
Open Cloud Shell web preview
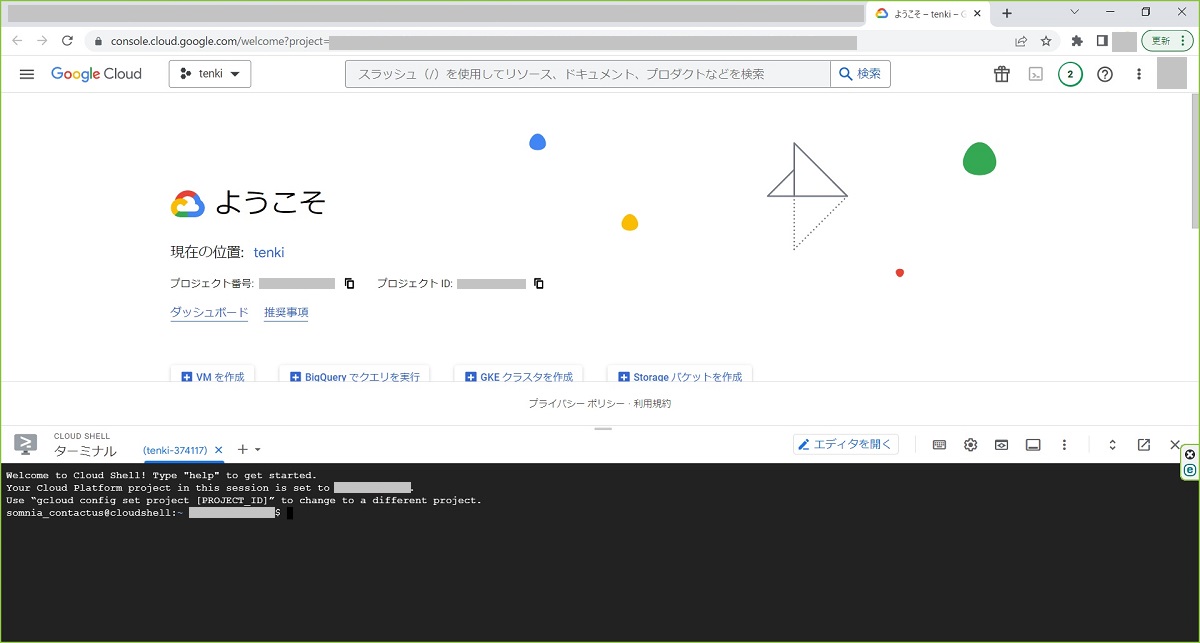(x=1001, y=445)
